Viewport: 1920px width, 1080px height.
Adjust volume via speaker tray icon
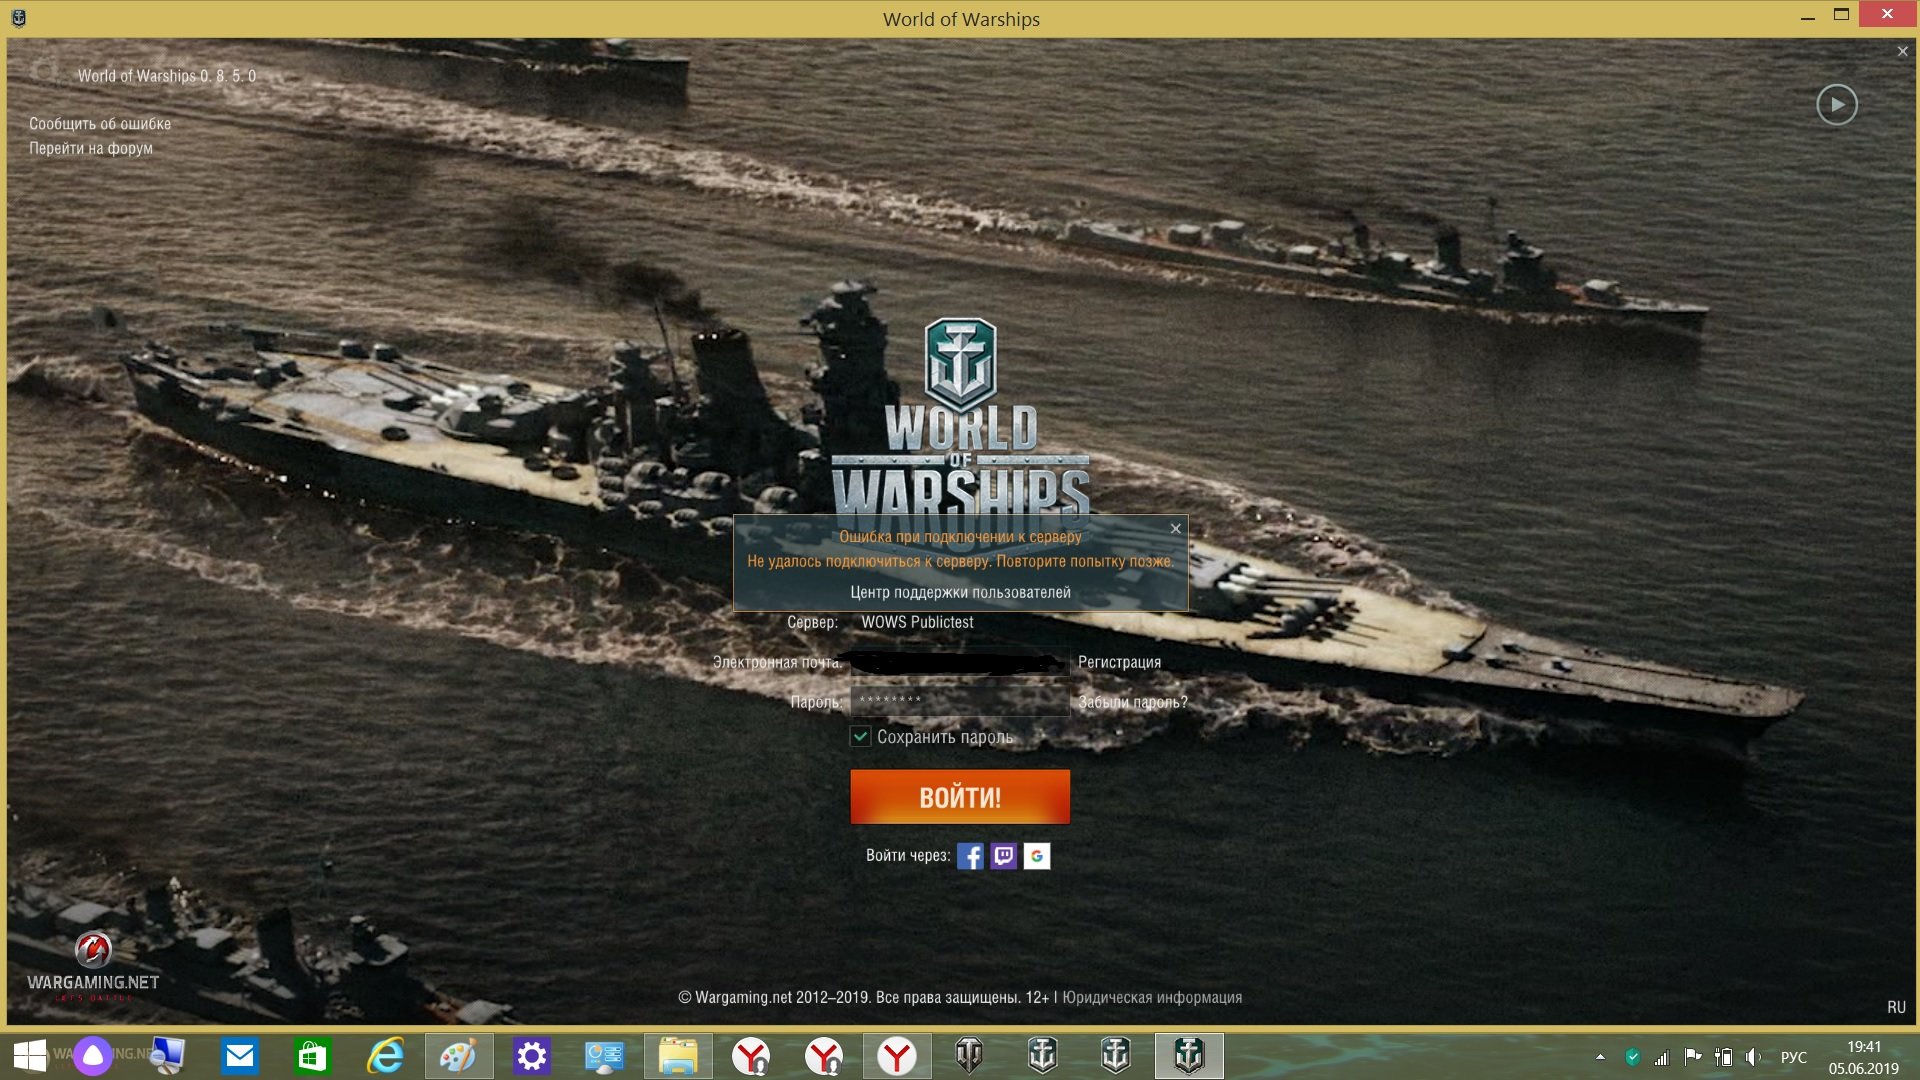point(1754,1057)
